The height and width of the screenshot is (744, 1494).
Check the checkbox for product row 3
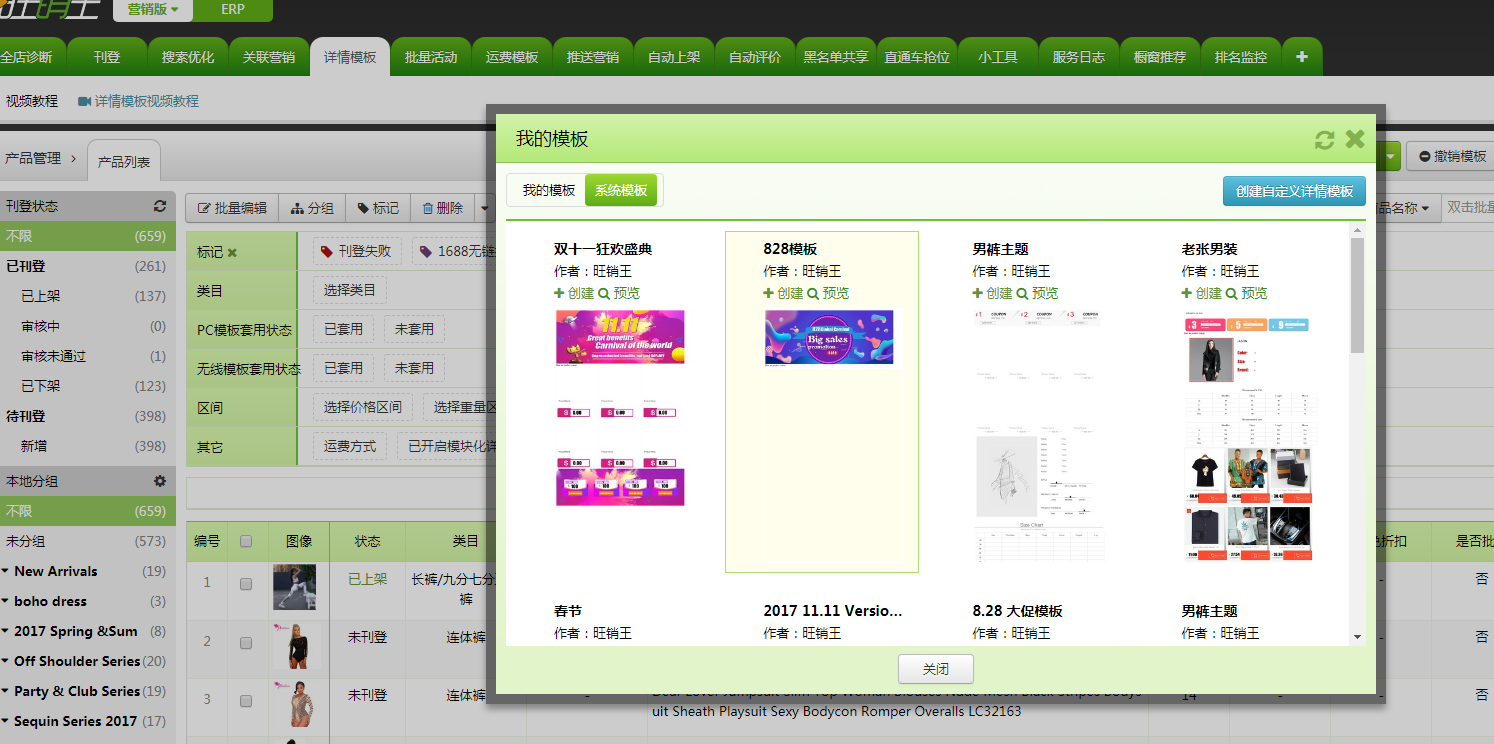pyautogui.click(x=246, y=699)
